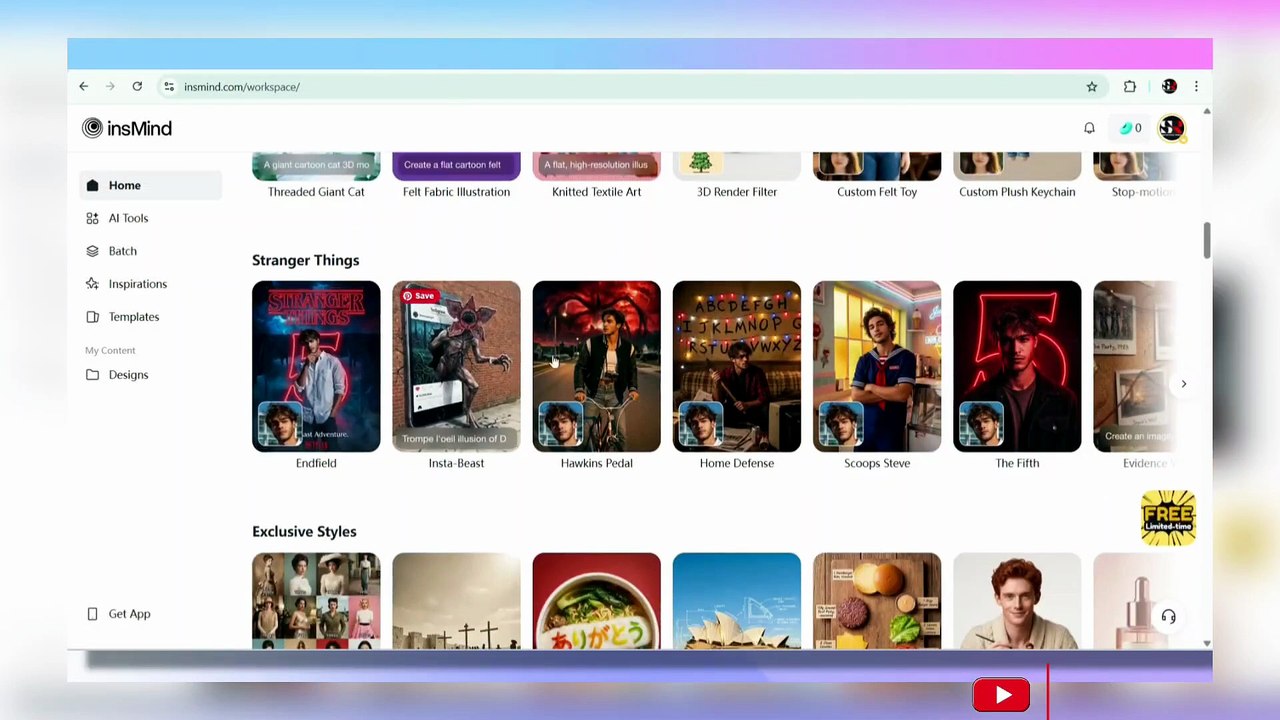Reload the insMind workspace page
This screenshot has width=1280, height=720.
(137, 87)
